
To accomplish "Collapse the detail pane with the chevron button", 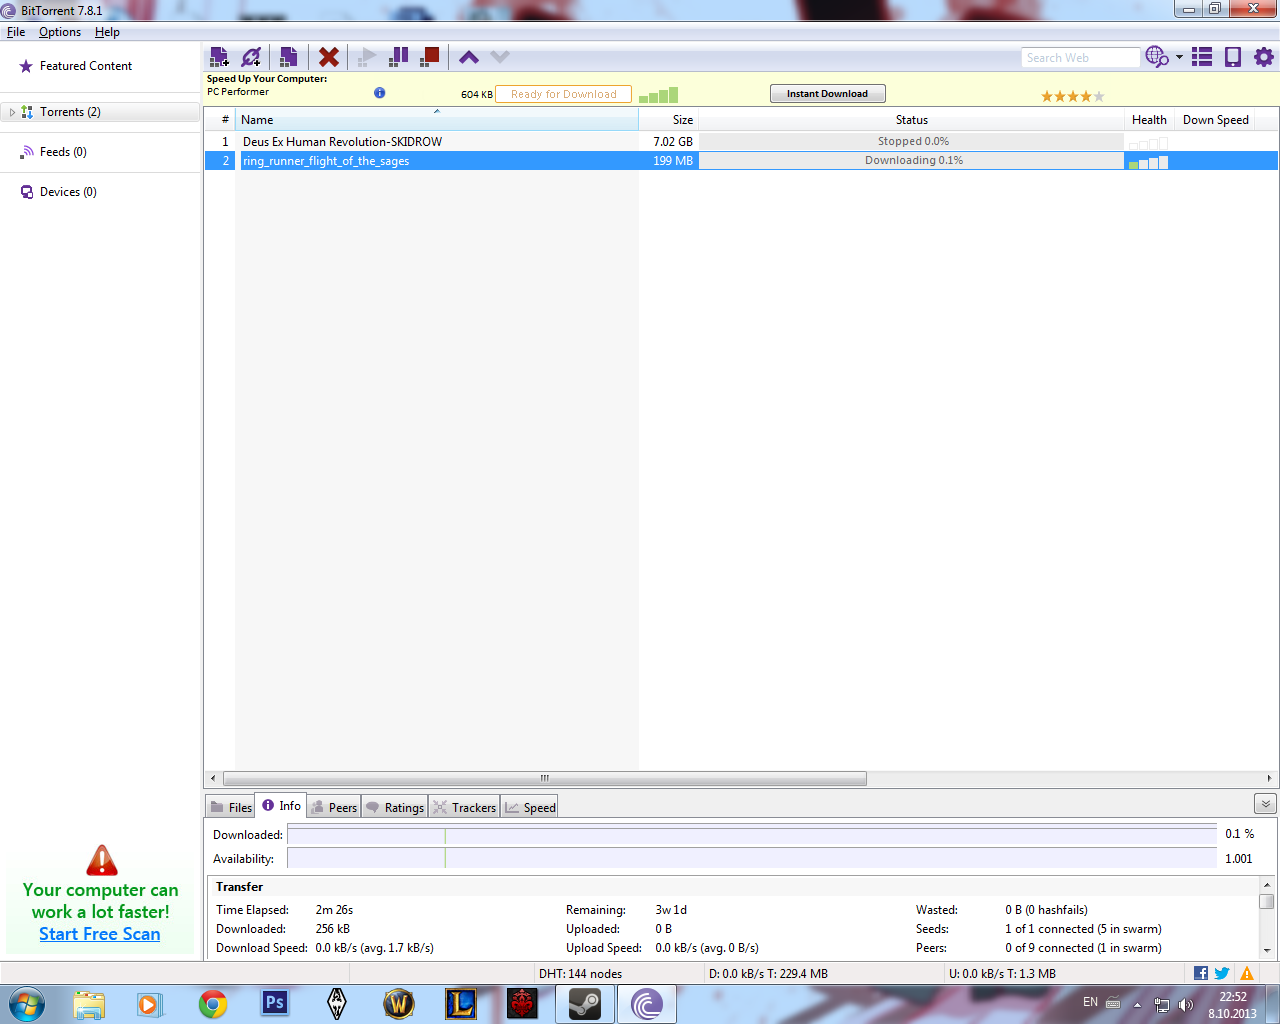I will (1265, 804).
